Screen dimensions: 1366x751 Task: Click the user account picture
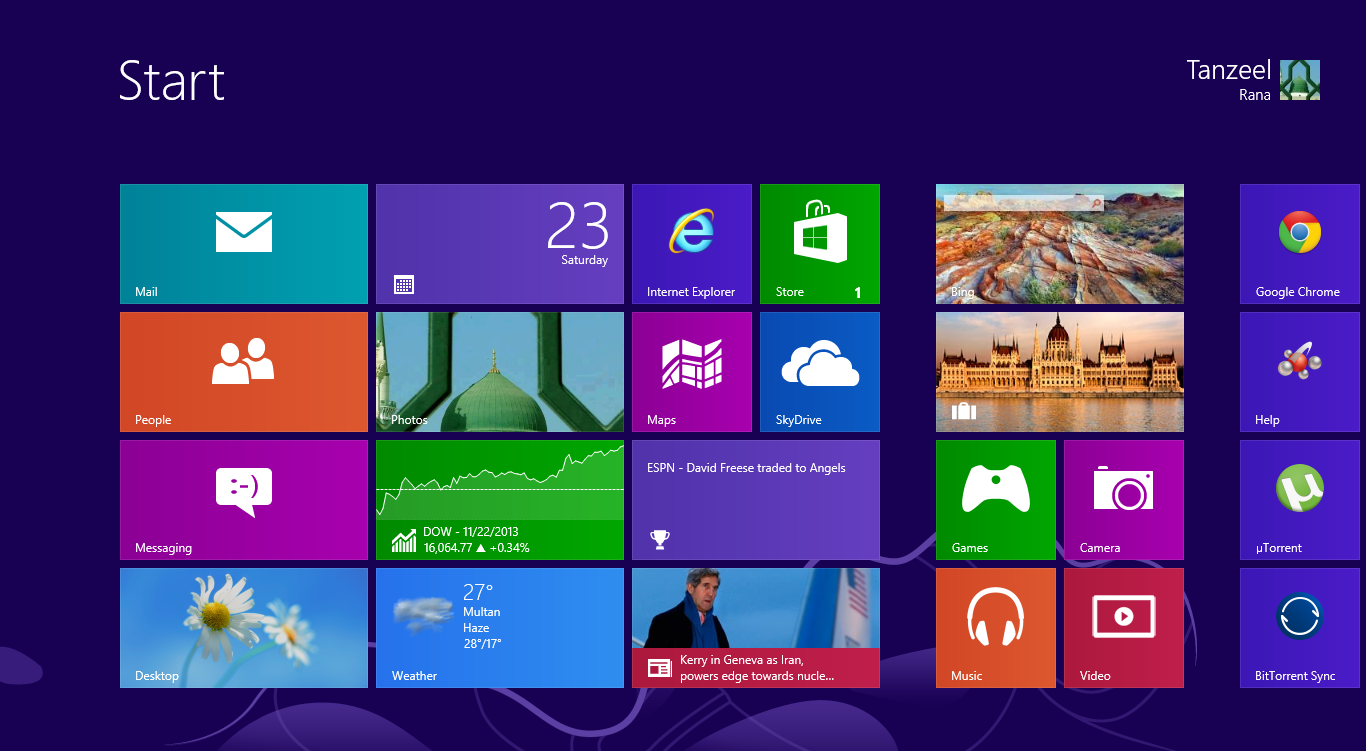tap(1300, 80)
